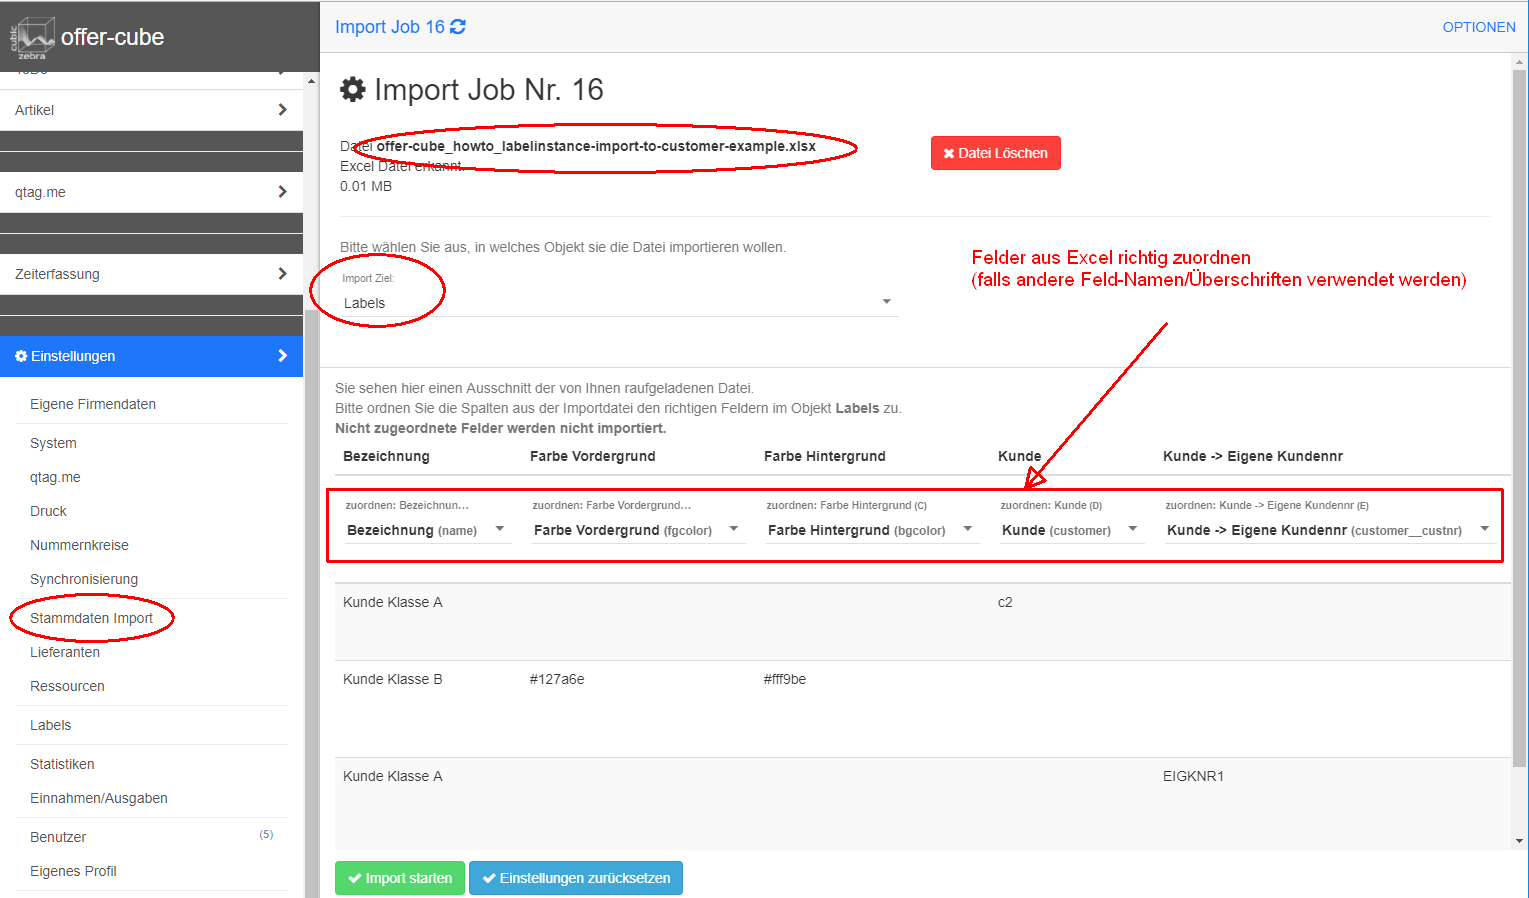Click the Farbe Vordergrund column header

coord(593,456)
